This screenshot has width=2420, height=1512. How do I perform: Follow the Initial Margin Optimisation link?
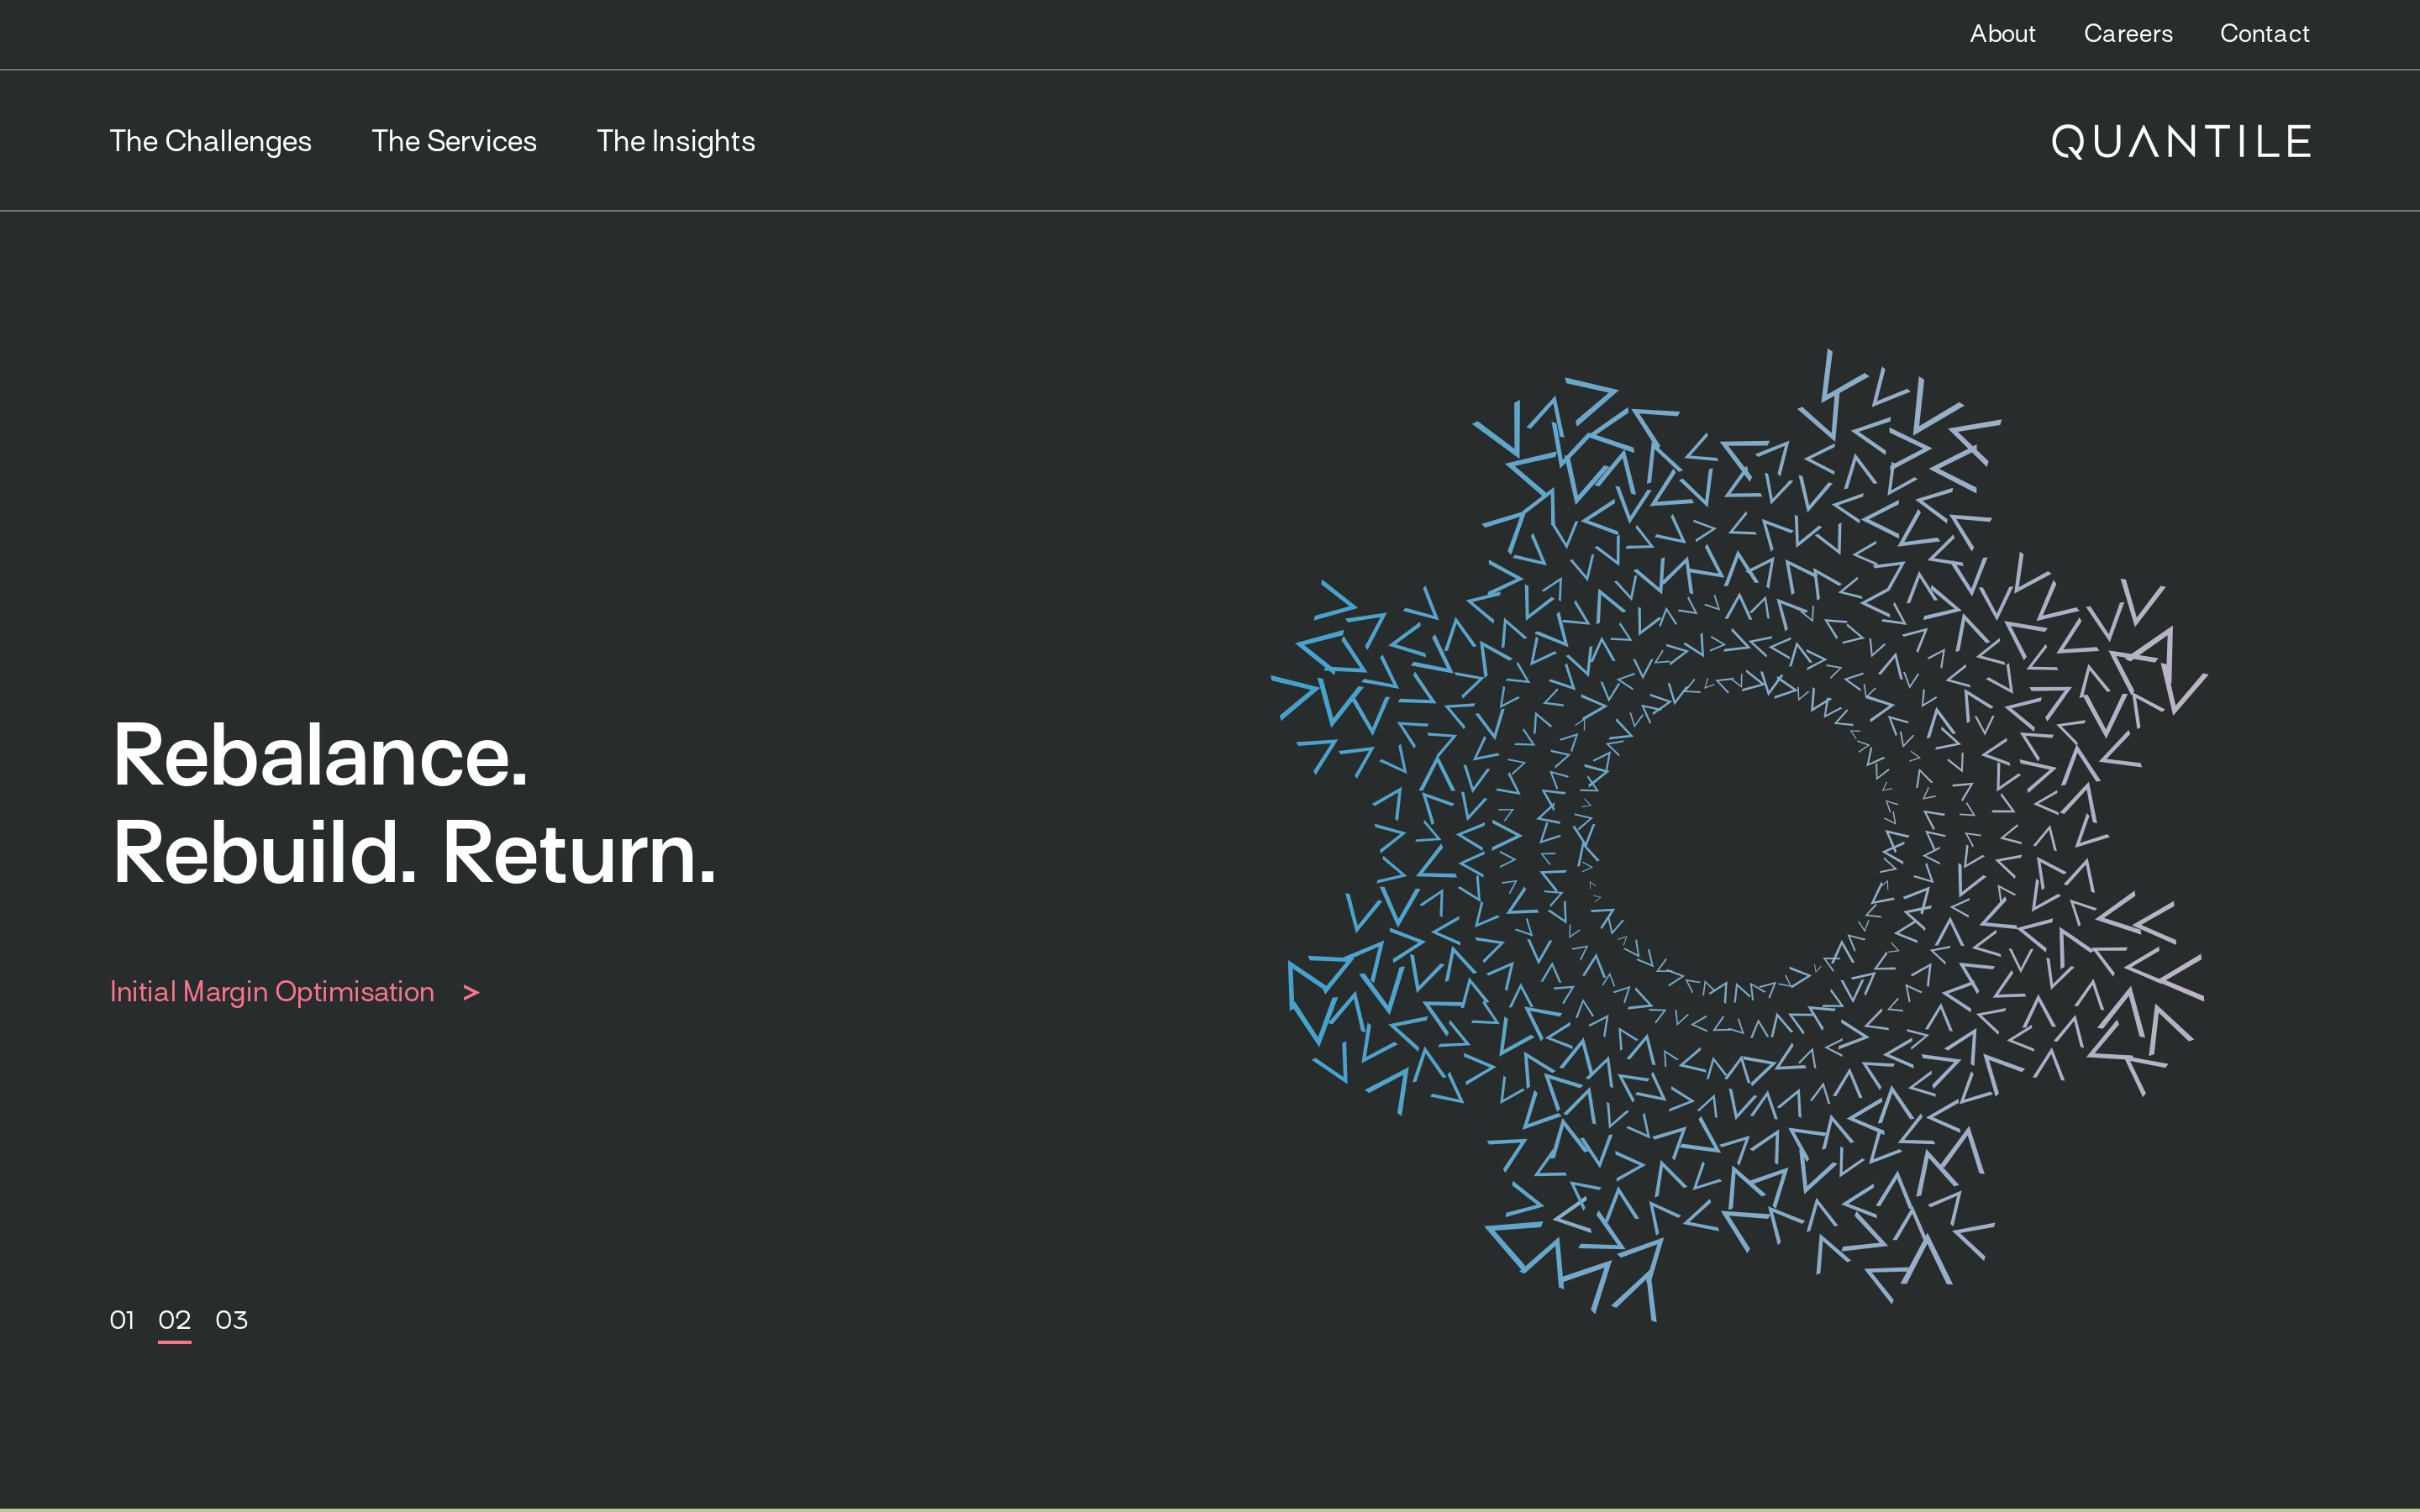click(x=272, y=992)
